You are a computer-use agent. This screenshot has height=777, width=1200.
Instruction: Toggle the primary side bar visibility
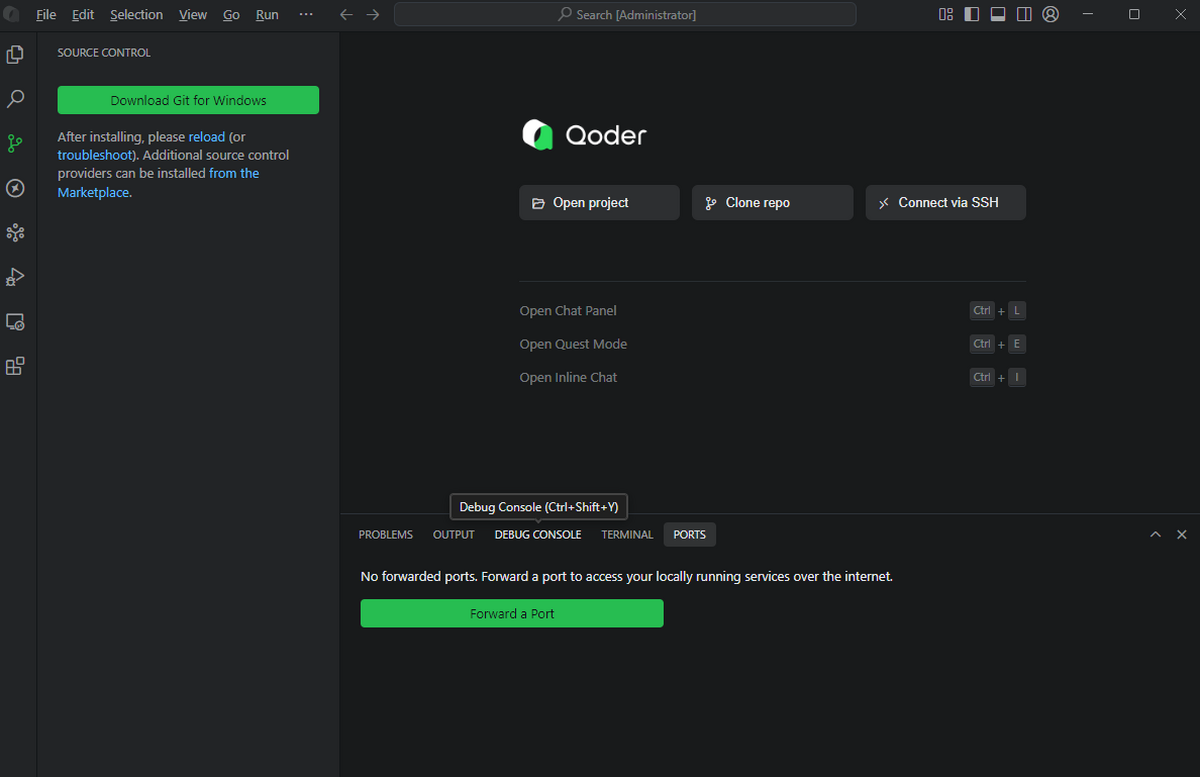[972, 14]
